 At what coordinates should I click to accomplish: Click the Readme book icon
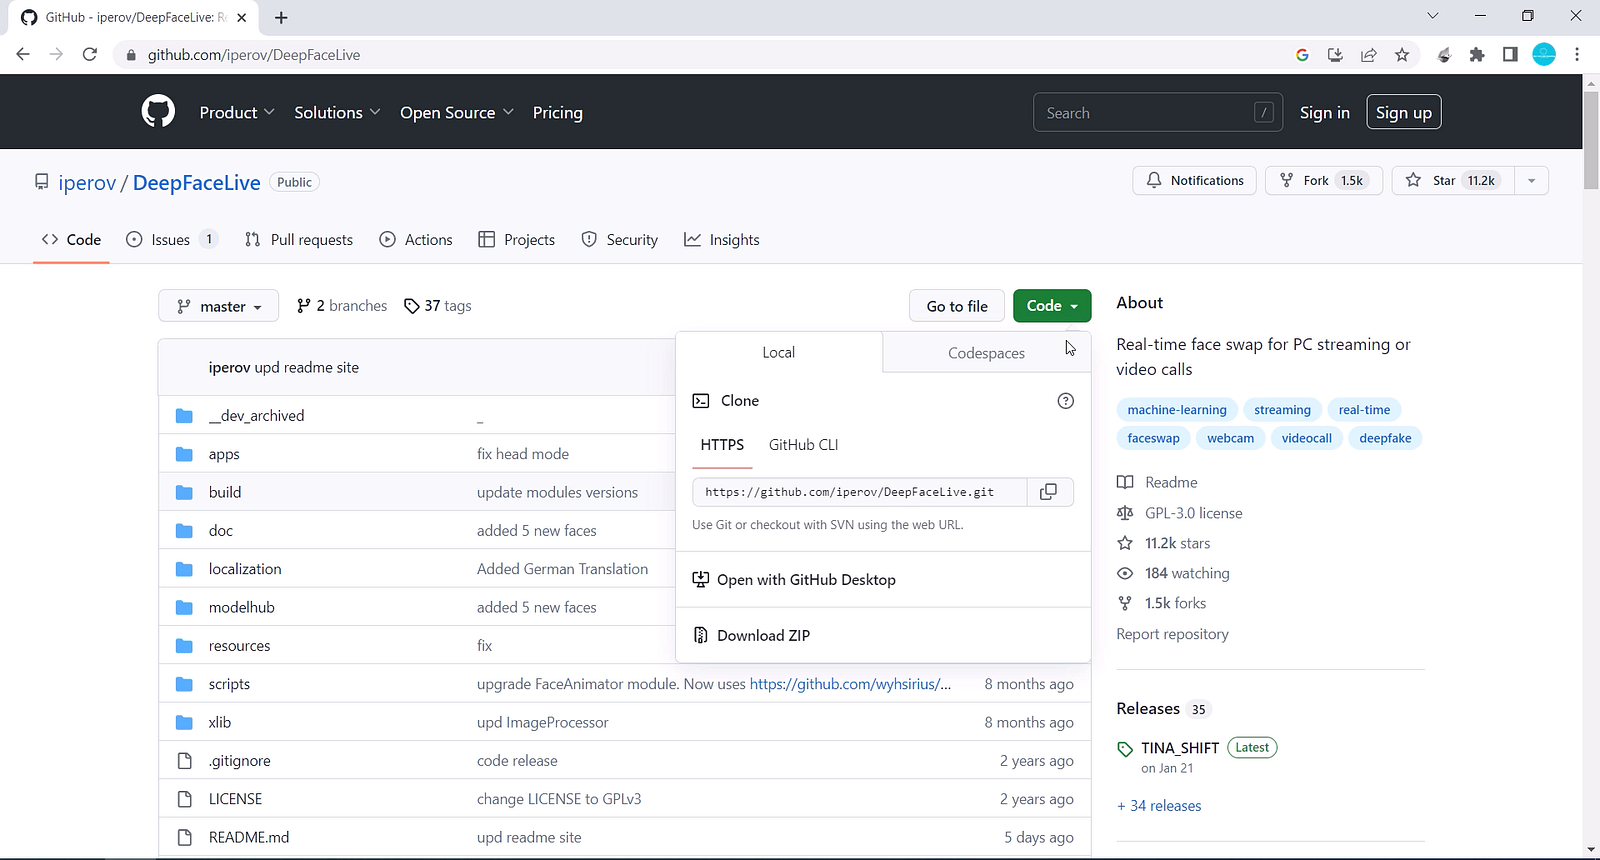tap(1125, 483)
